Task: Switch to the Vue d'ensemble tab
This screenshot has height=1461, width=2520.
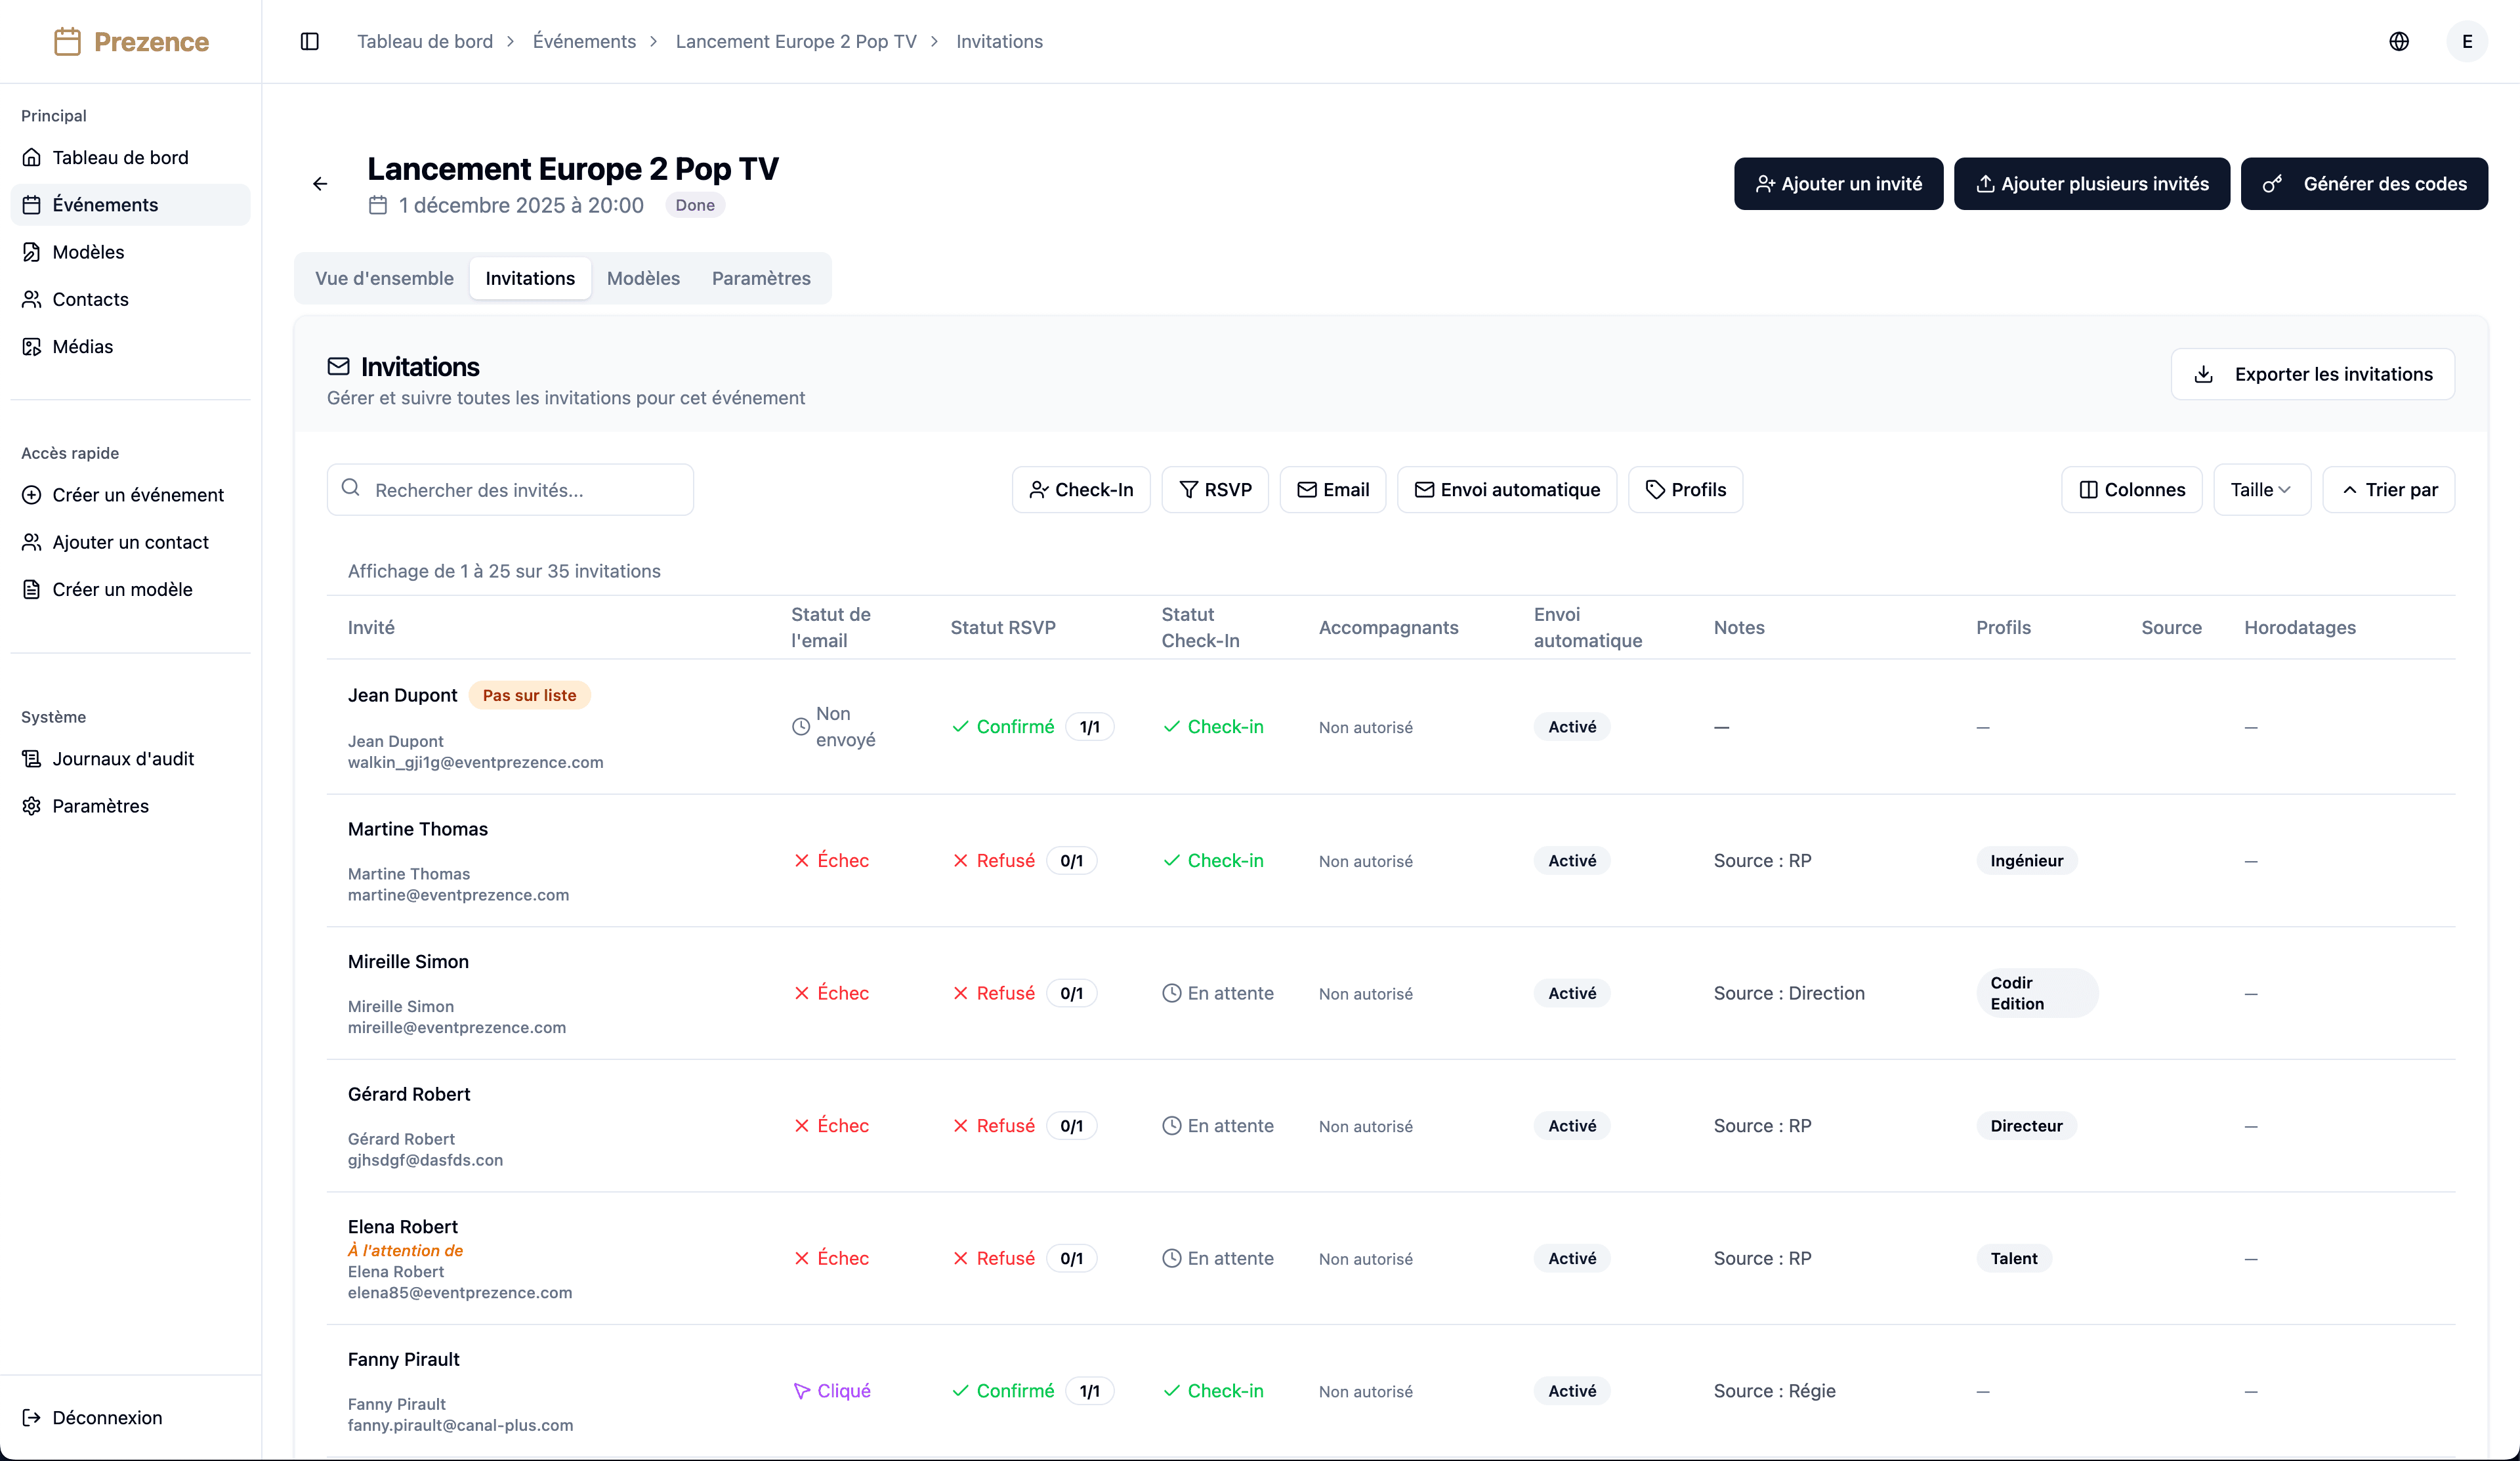Action: (384, 278)
